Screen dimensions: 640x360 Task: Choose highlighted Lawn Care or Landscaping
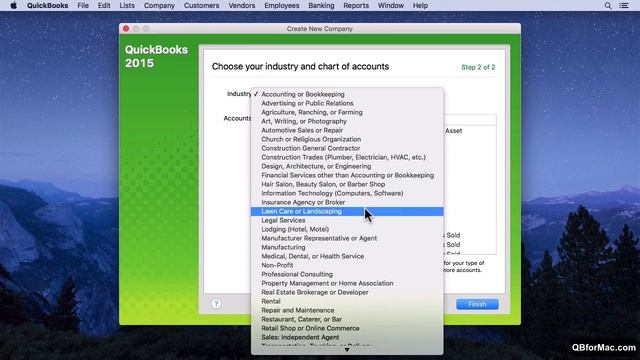coord(347,211)
